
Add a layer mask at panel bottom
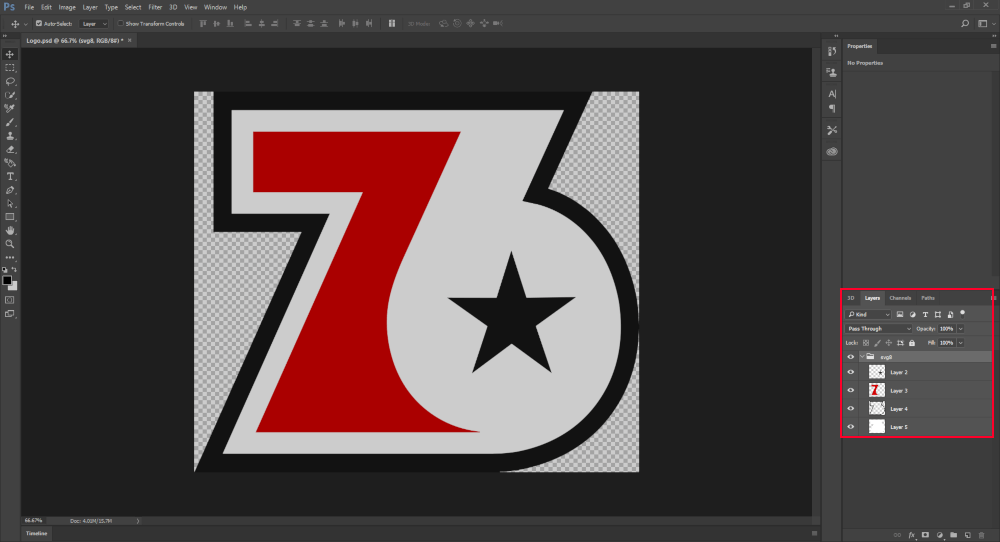point(925,535)
